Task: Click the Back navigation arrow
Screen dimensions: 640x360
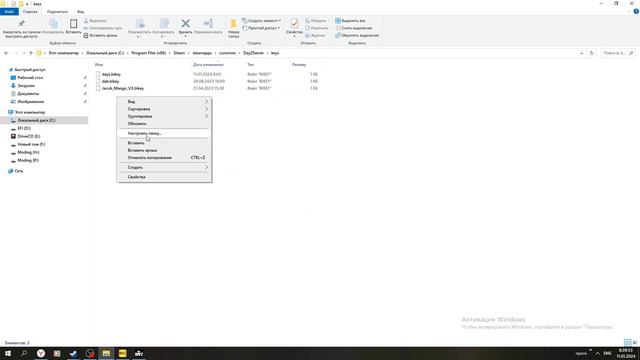Action: tap(6, 53)
